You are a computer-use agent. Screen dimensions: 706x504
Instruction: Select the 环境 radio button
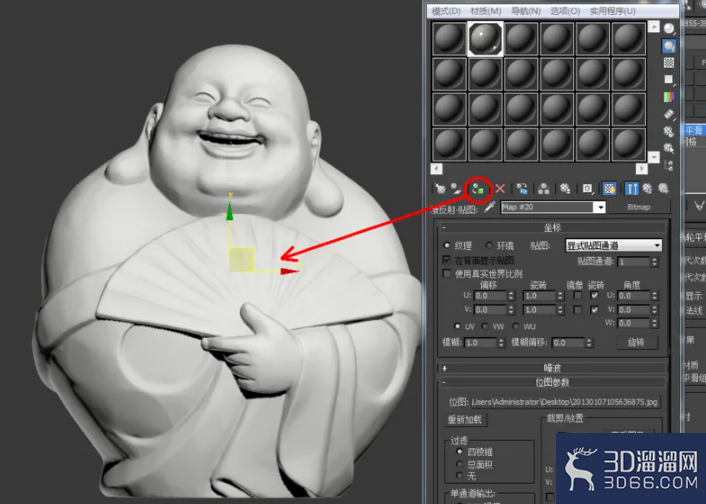[489, 245]
